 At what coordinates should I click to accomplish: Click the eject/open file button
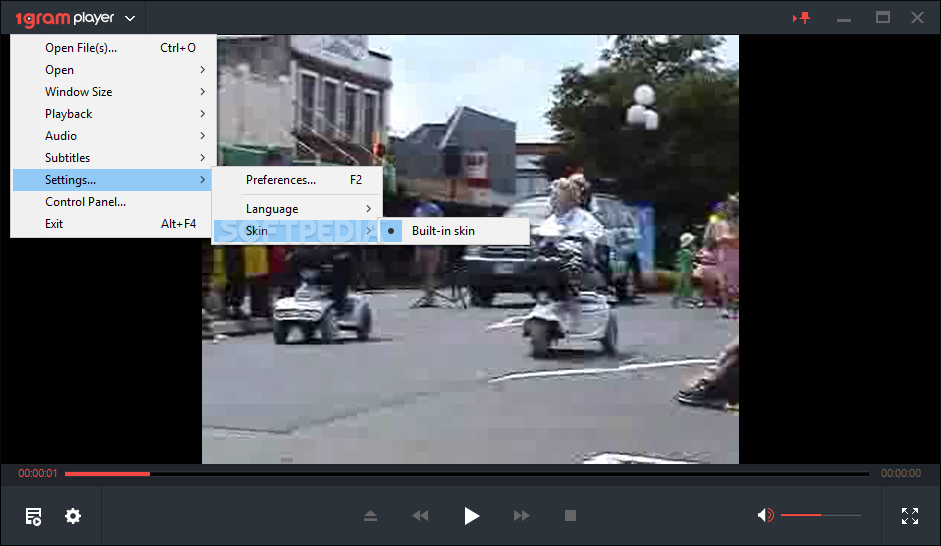click(x=370, y=515)
